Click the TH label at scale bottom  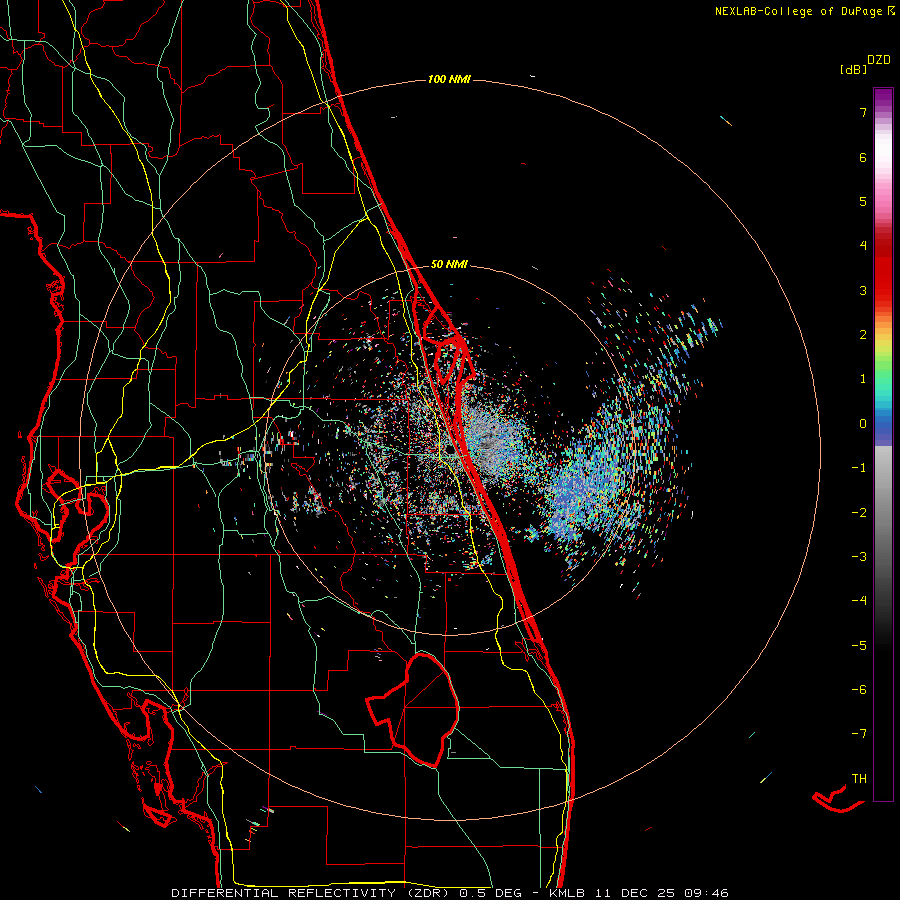859,779
